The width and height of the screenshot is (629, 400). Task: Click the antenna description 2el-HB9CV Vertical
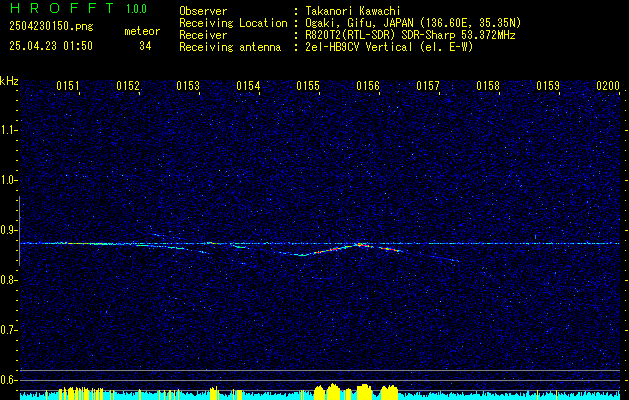[389, 47]
